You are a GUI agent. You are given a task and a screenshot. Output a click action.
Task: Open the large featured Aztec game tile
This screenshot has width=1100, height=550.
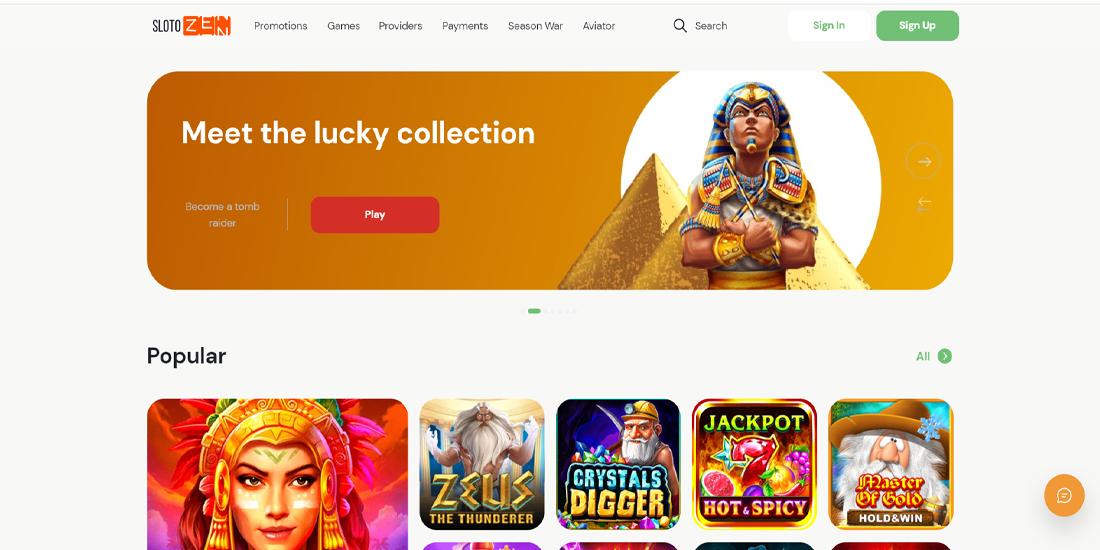(x=277, y=474)
